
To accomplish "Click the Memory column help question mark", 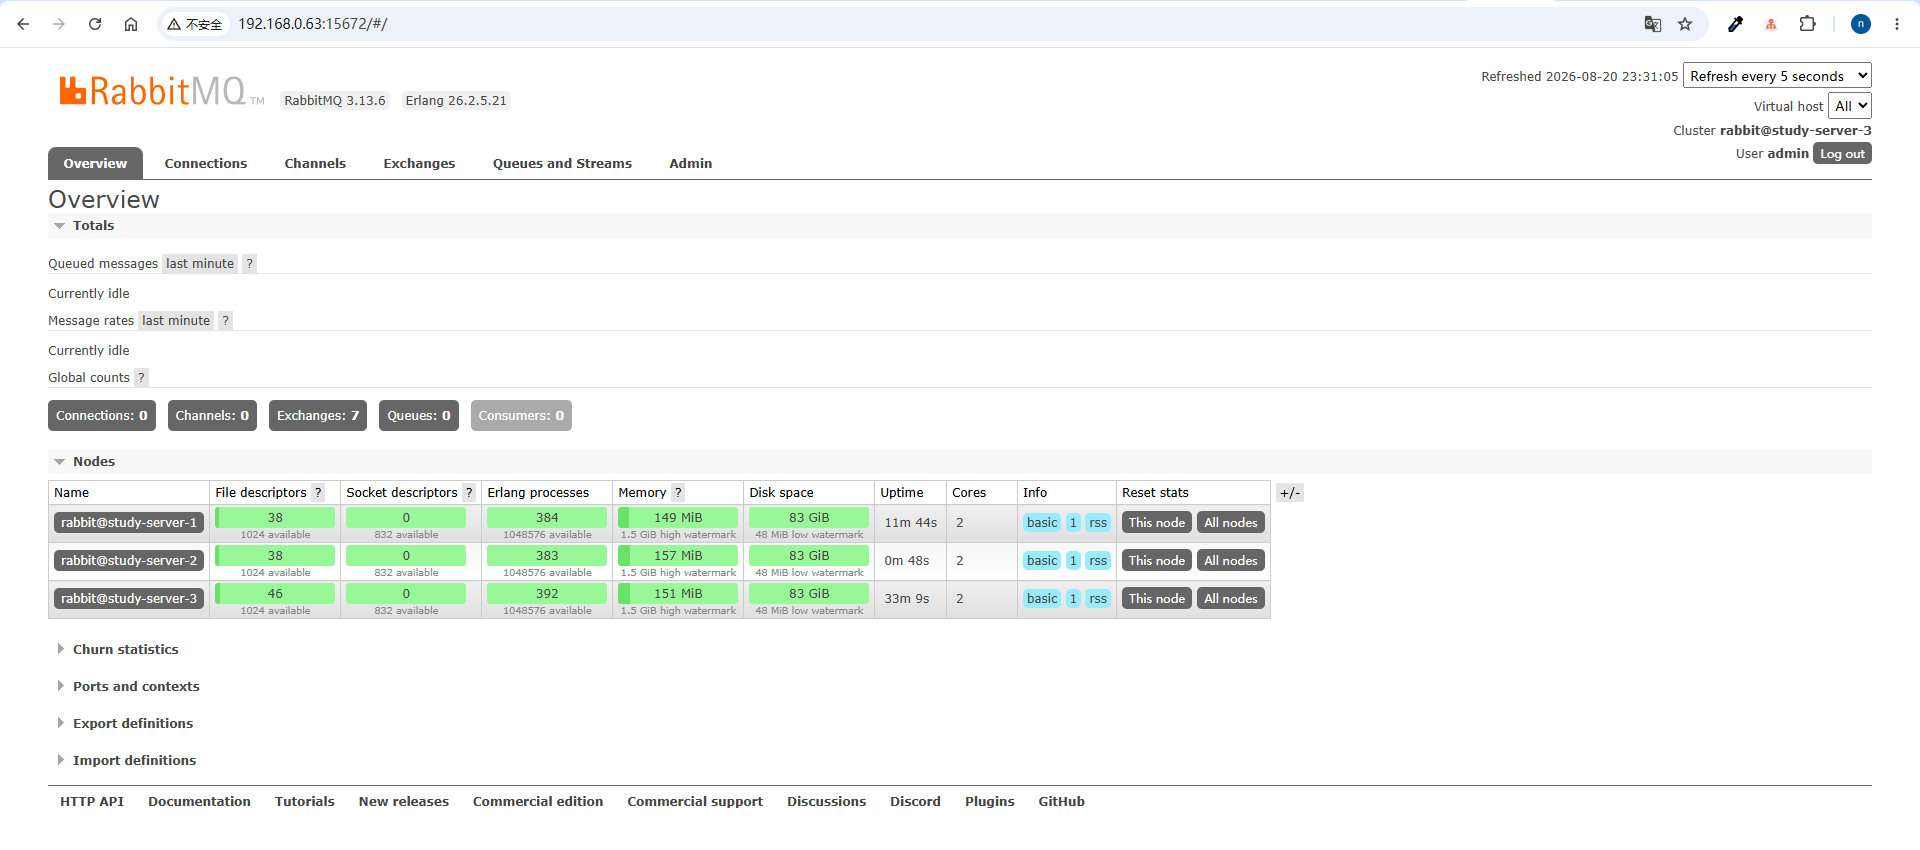I will pos(678,493).
